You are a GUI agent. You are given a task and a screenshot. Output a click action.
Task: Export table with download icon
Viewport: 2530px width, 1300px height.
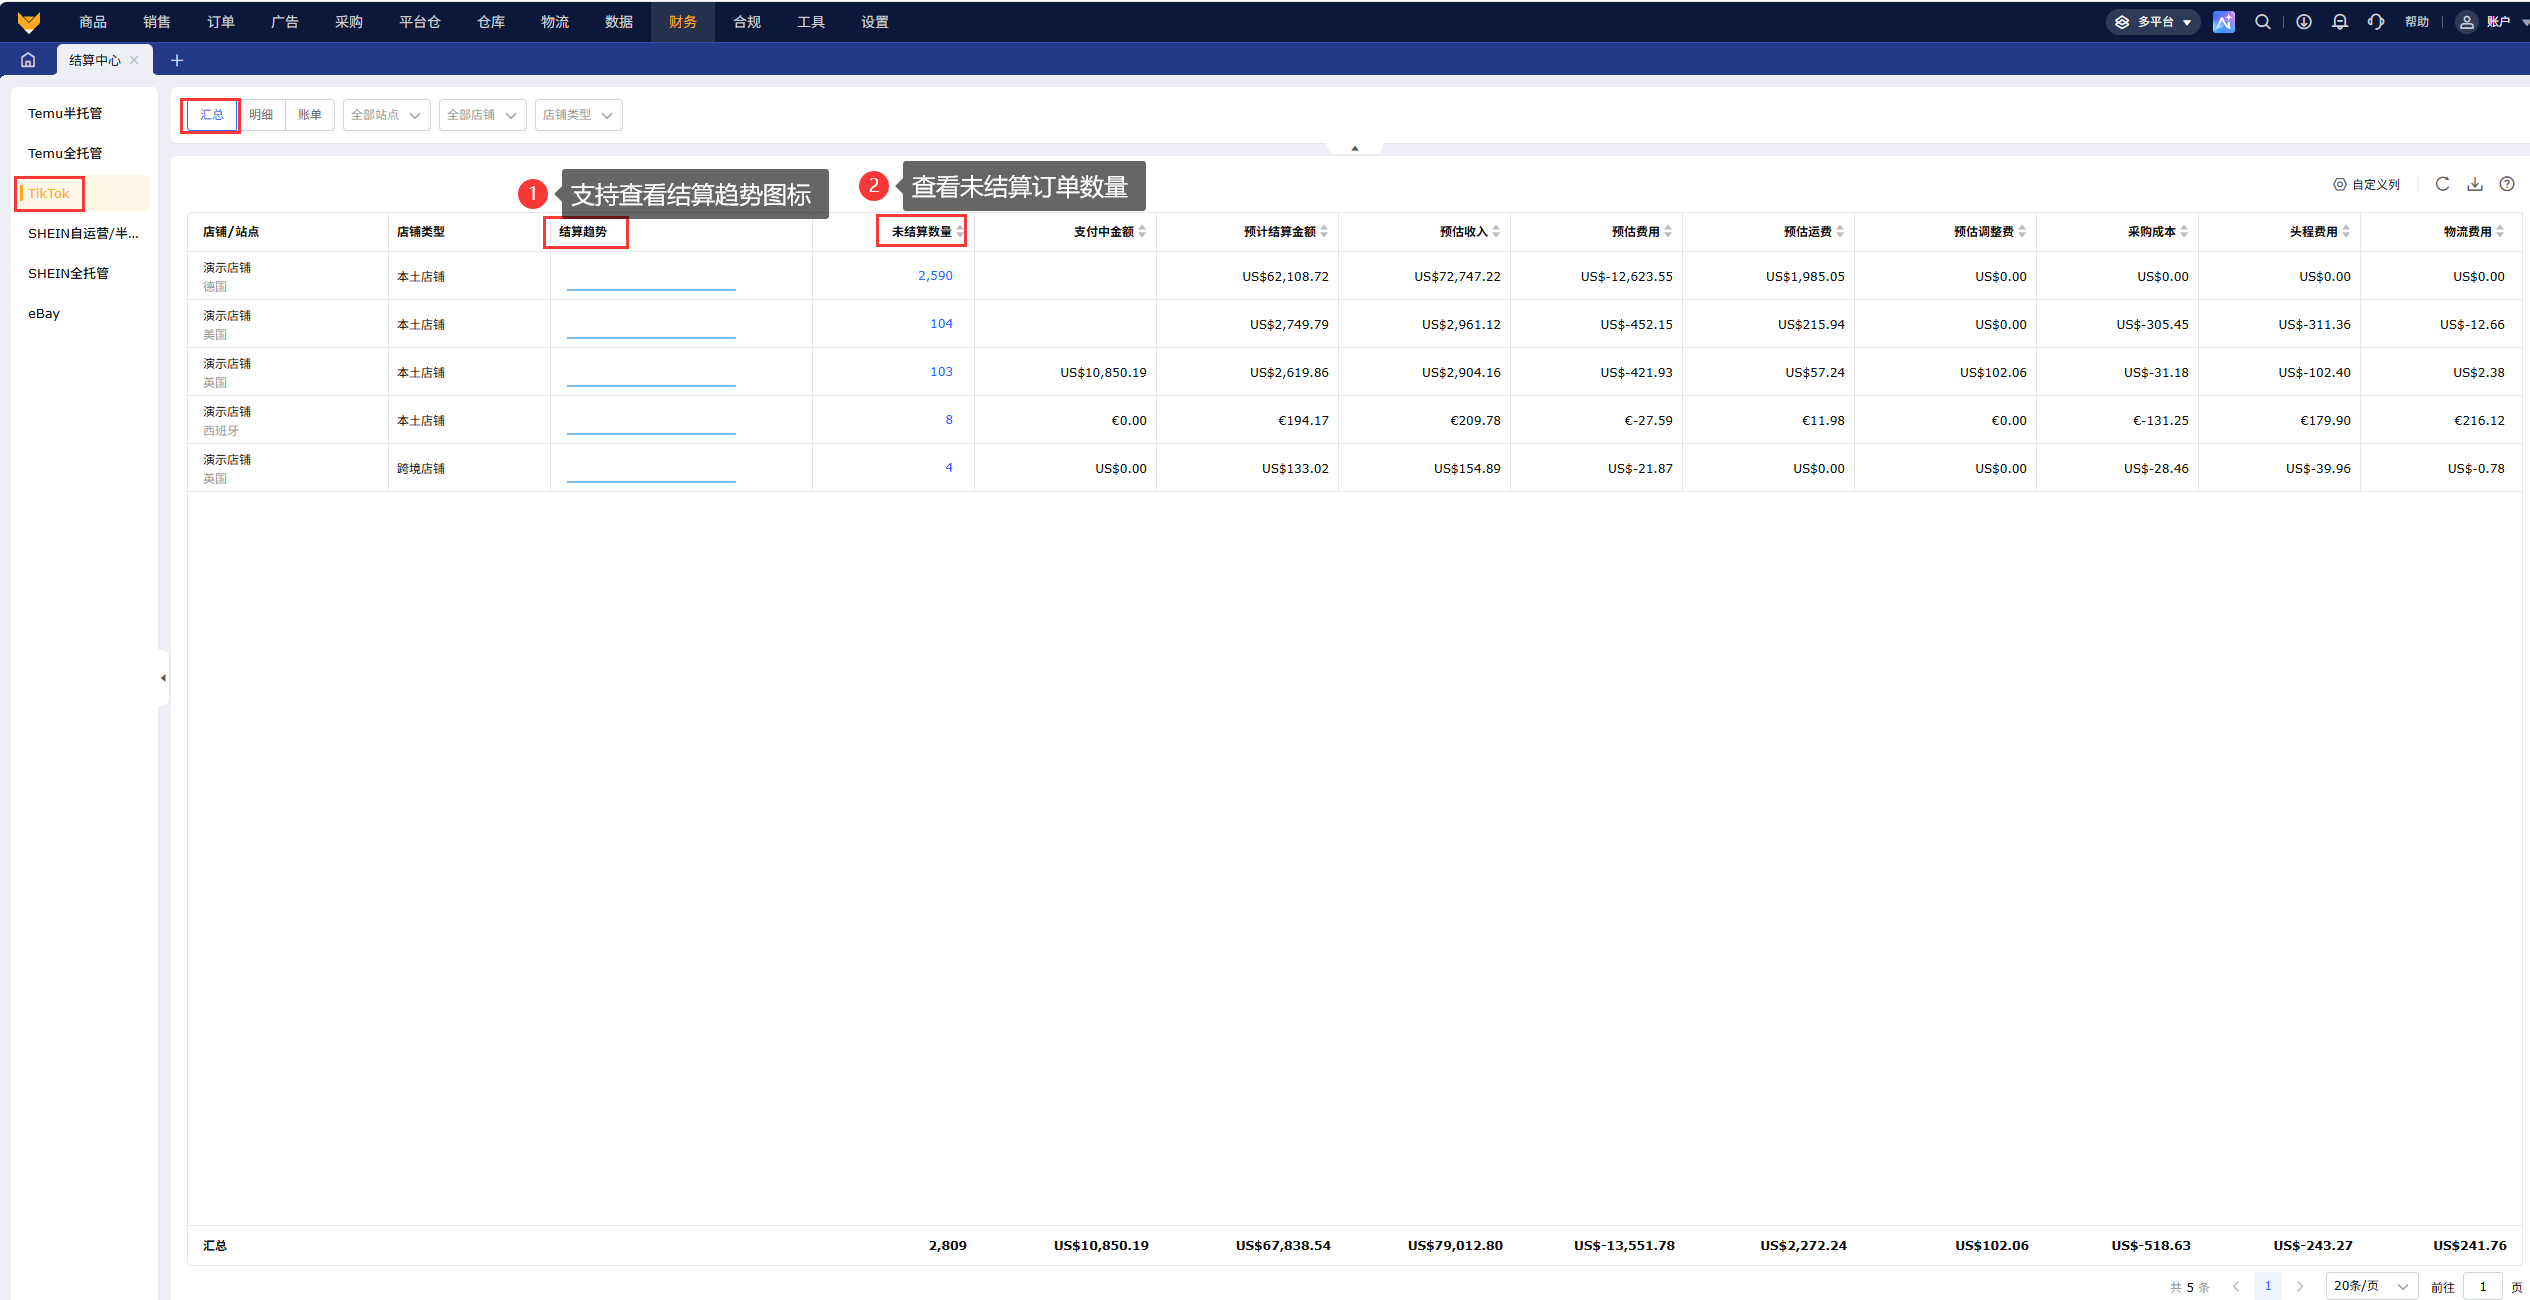tap(2475, 184)
